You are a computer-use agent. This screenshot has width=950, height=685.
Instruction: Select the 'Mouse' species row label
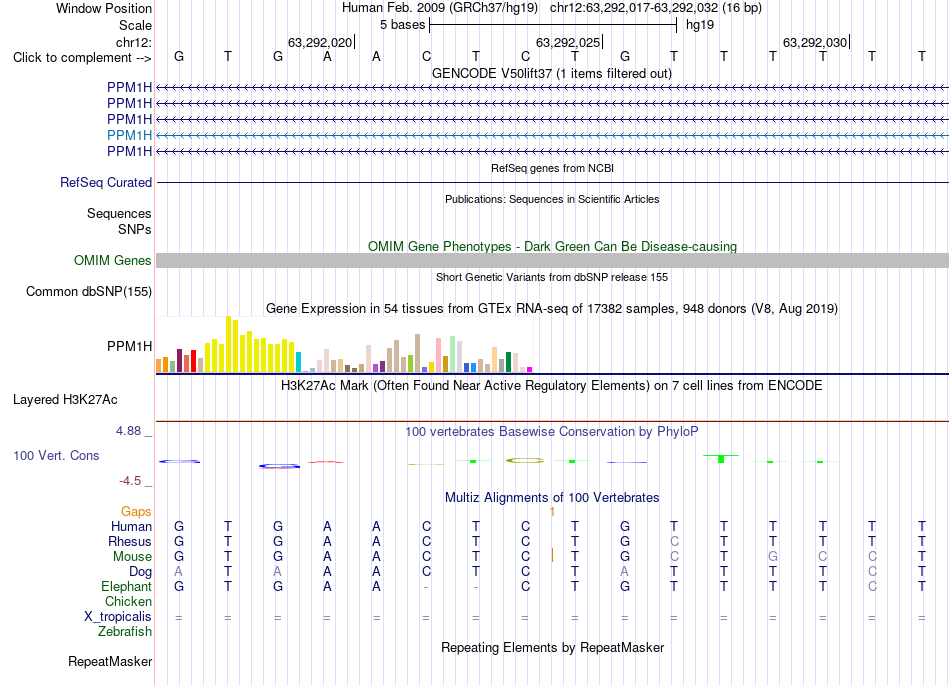tap(132, 557)
